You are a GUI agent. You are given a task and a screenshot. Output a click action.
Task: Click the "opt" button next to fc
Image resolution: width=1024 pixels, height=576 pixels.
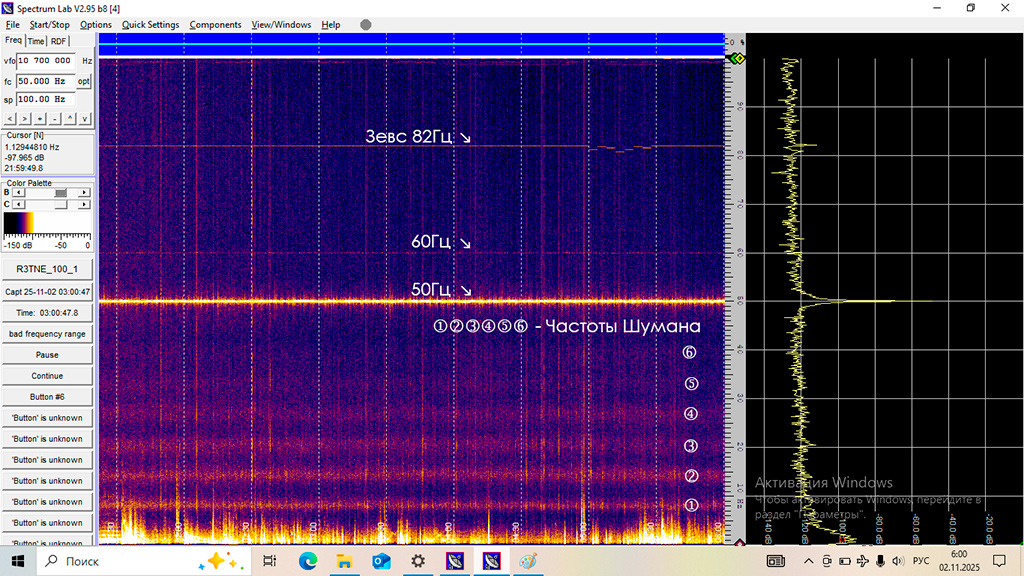[x=85, y=80]
